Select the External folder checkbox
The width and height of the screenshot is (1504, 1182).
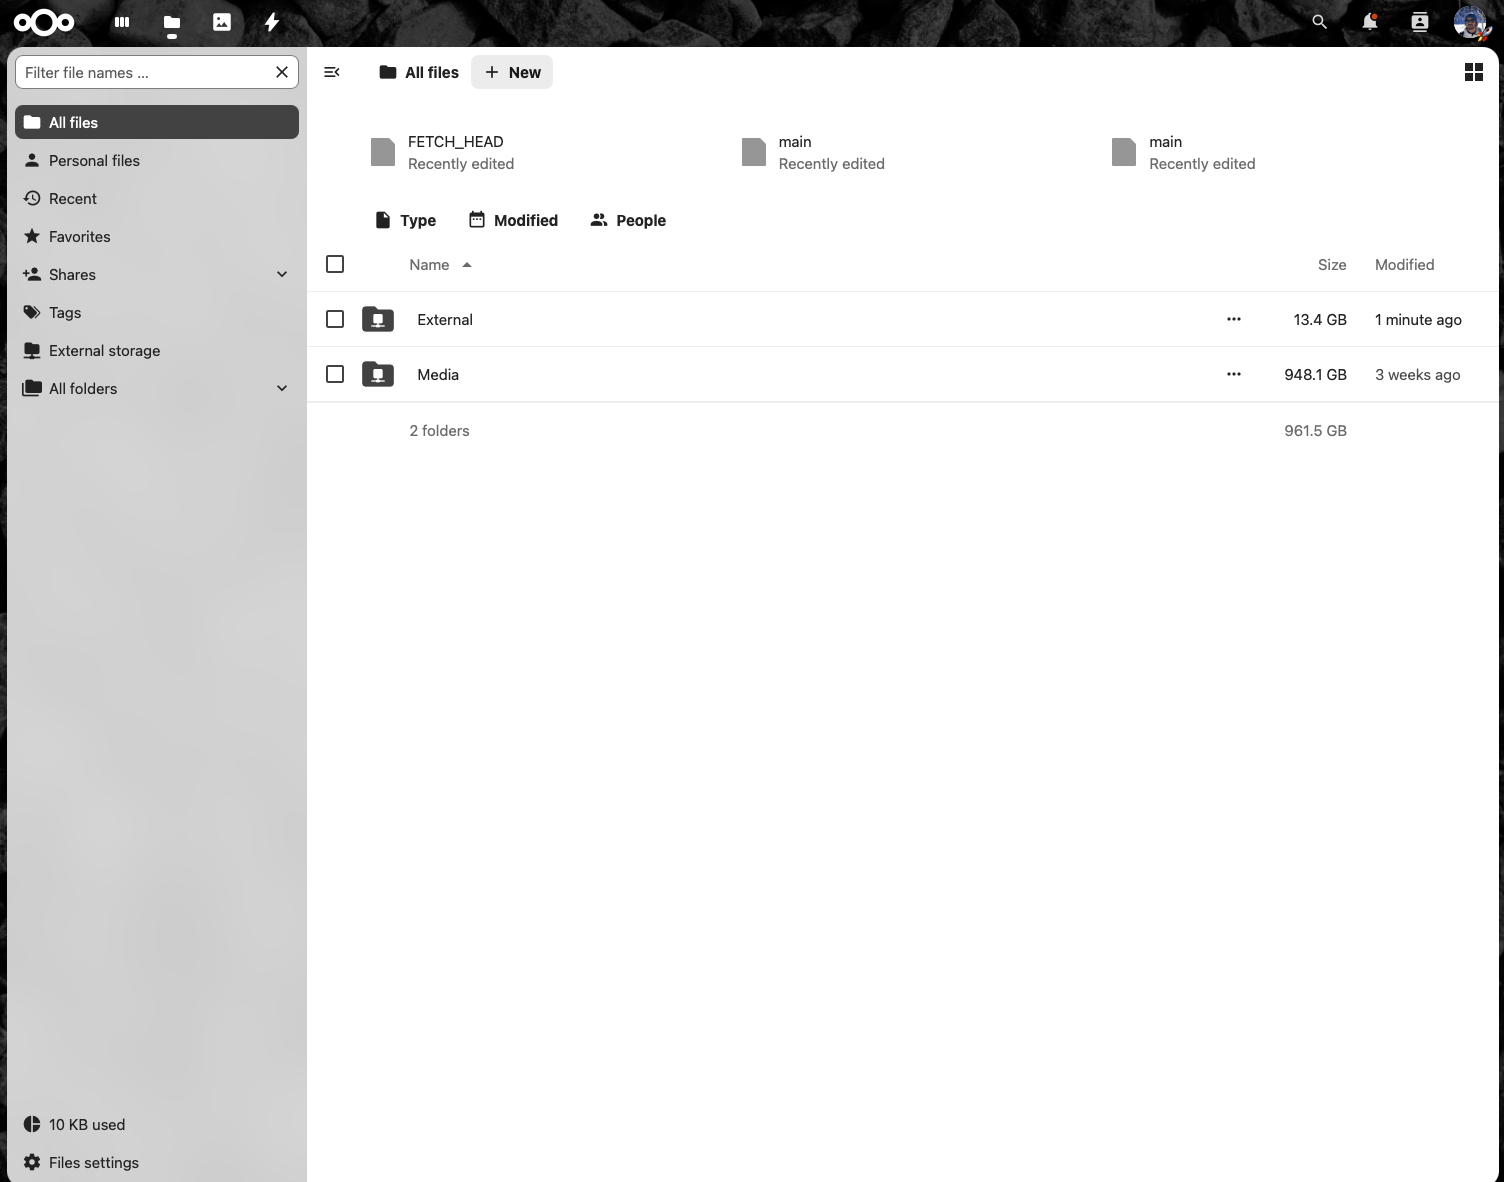coord(335,318)
